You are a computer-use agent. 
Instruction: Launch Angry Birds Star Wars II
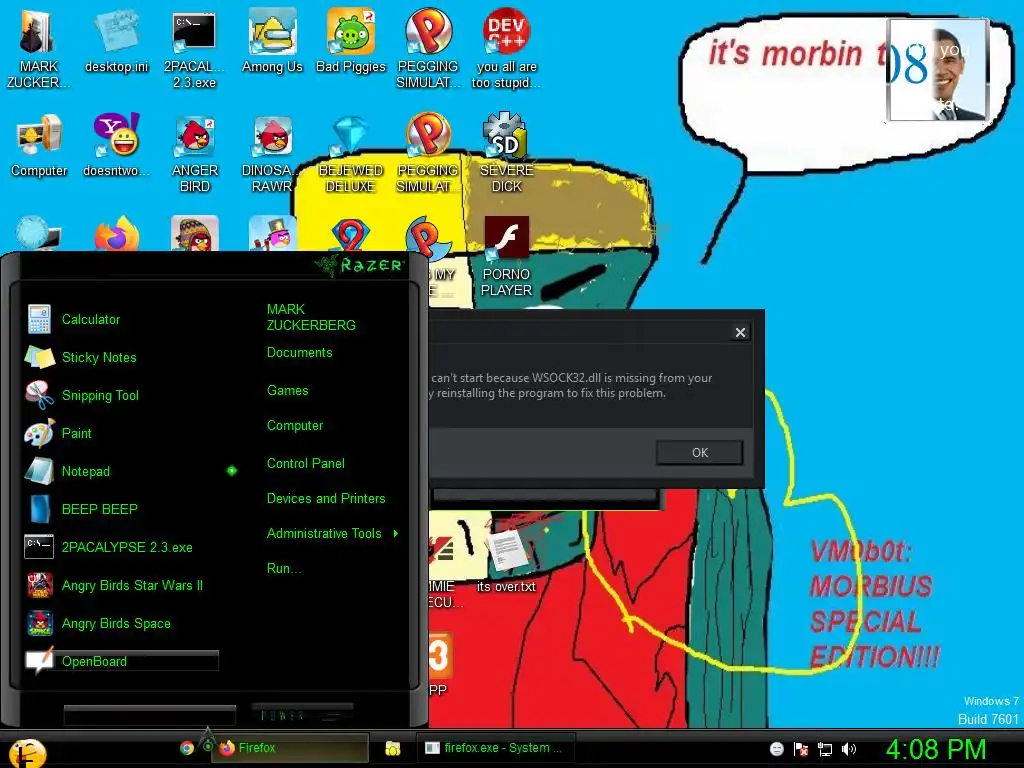(x=132, y=585)
